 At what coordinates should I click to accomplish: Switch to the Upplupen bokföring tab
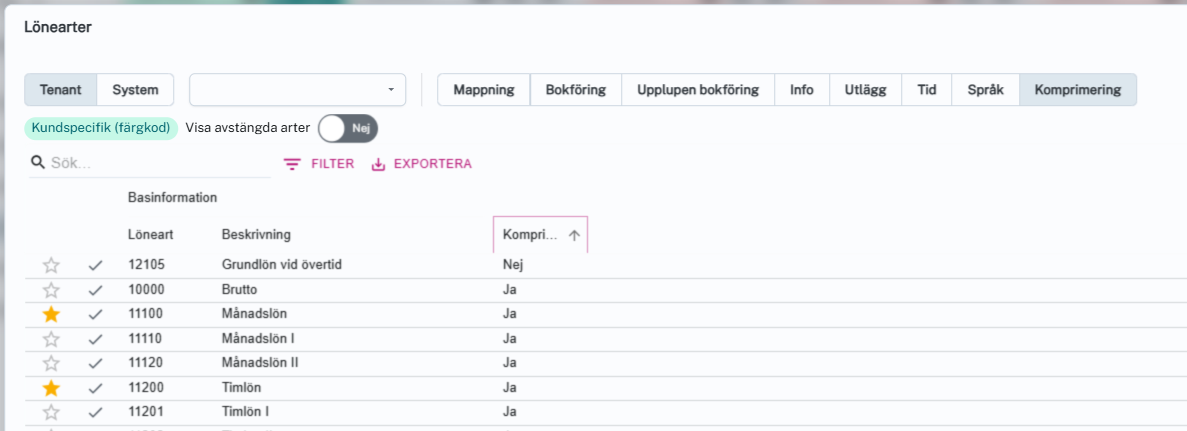(x=698, y=90)
